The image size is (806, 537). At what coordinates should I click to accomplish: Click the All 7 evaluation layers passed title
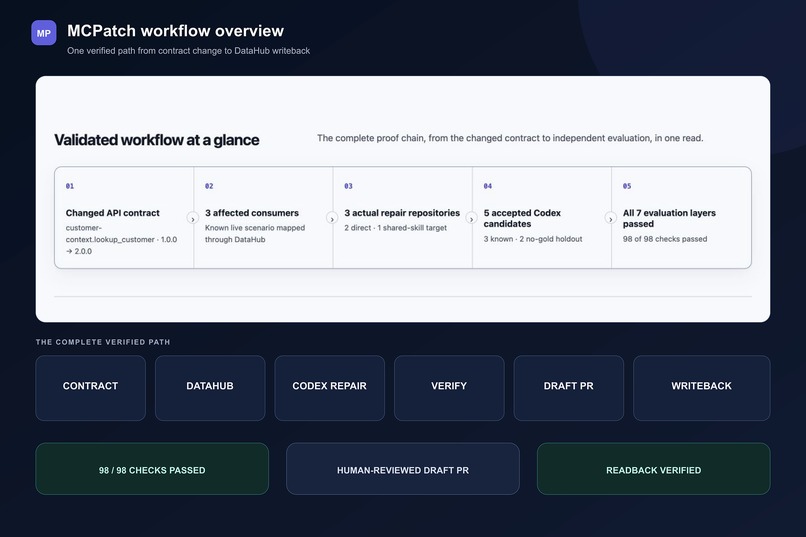pos(669,218)
